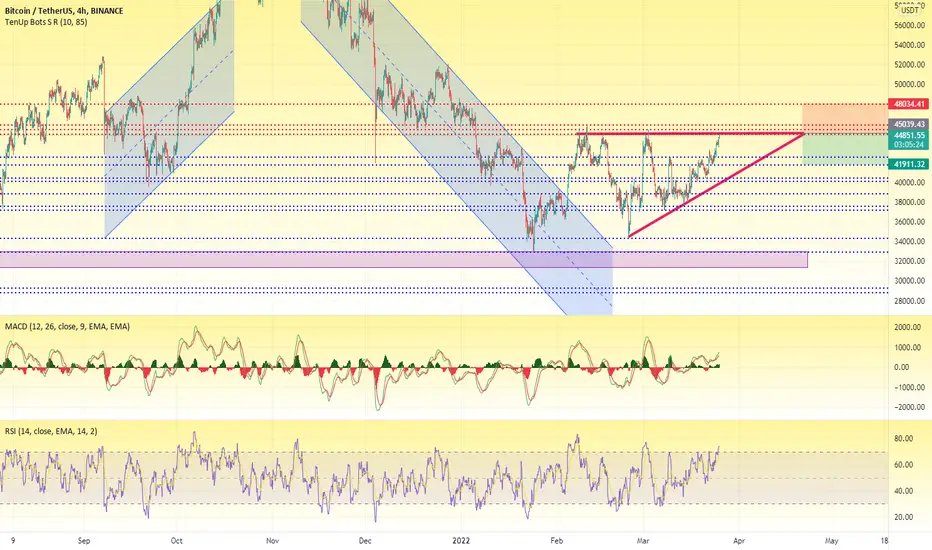Click the Oct label on time axis
932x550 pixels.
click(177, 540)
